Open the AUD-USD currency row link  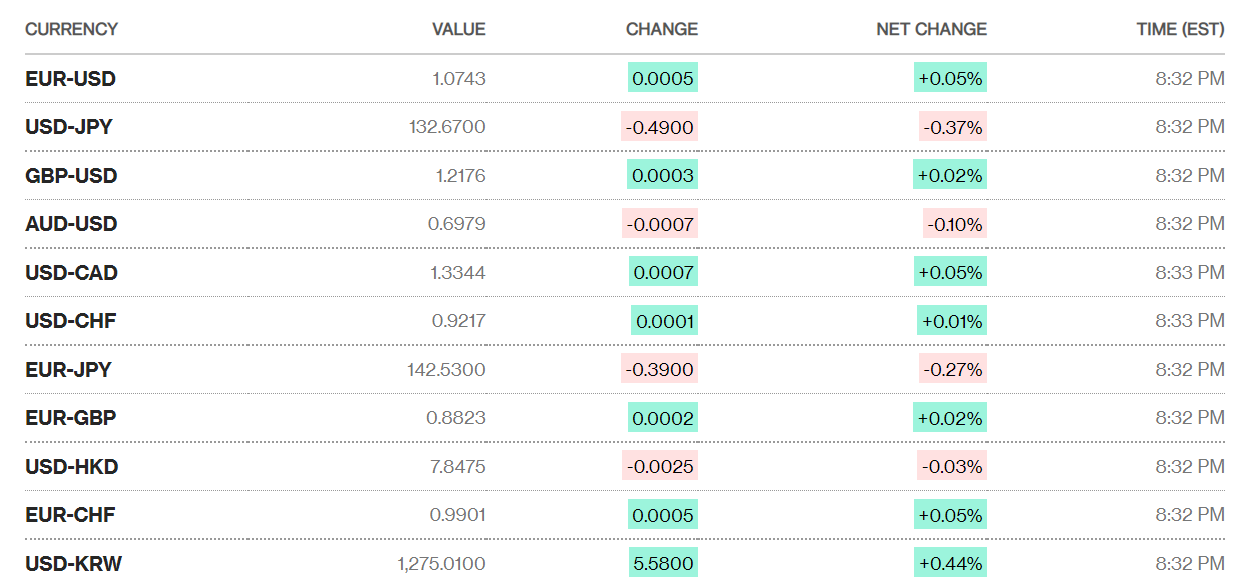pyautogui.click(x=71, y=224)
